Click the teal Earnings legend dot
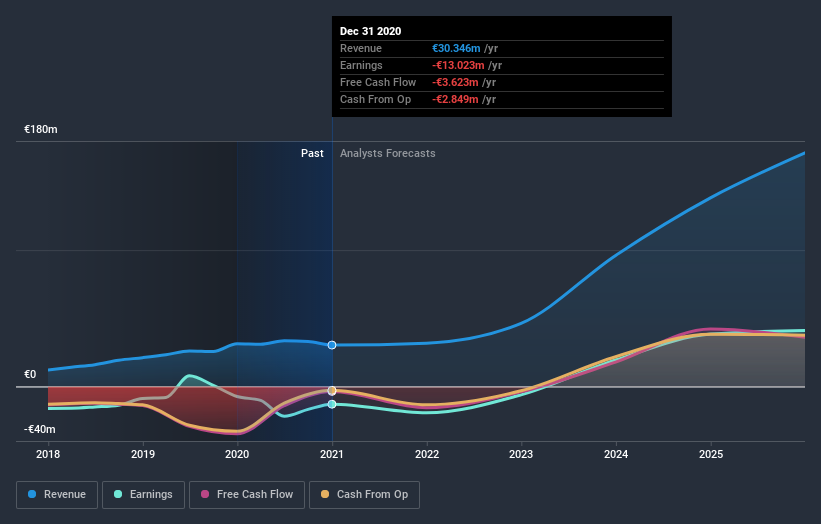This screenshot has height=524, width=821. (x=118, y=494)
